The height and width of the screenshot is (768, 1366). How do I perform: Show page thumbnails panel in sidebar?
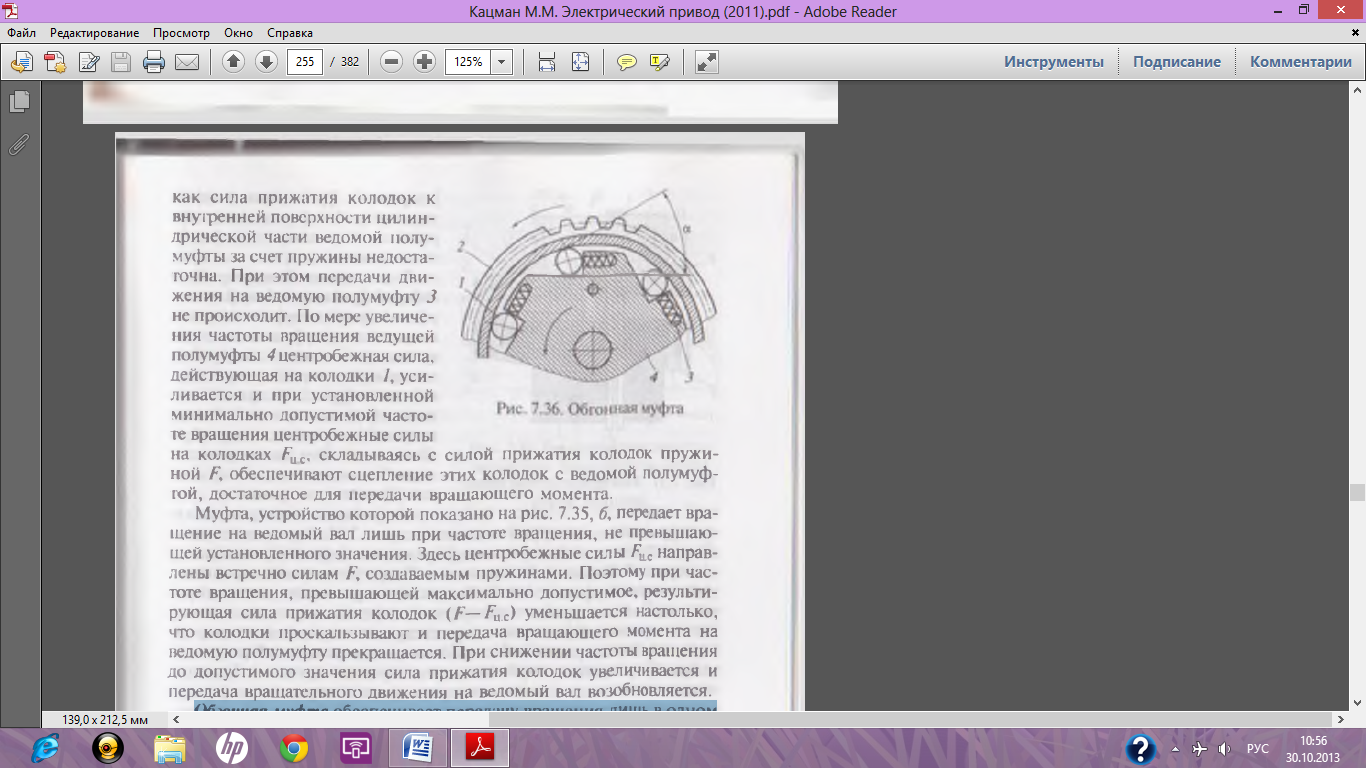click(x=19, y=101)
